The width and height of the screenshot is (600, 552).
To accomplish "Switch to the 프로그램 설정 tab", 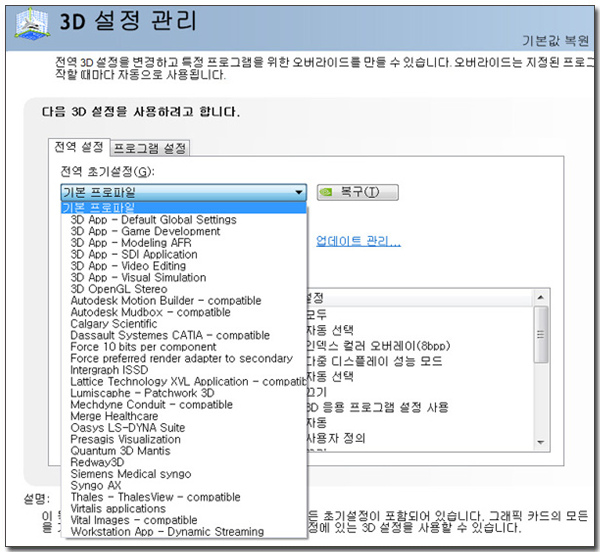I will pyautogui.click(x=150, y=148).
